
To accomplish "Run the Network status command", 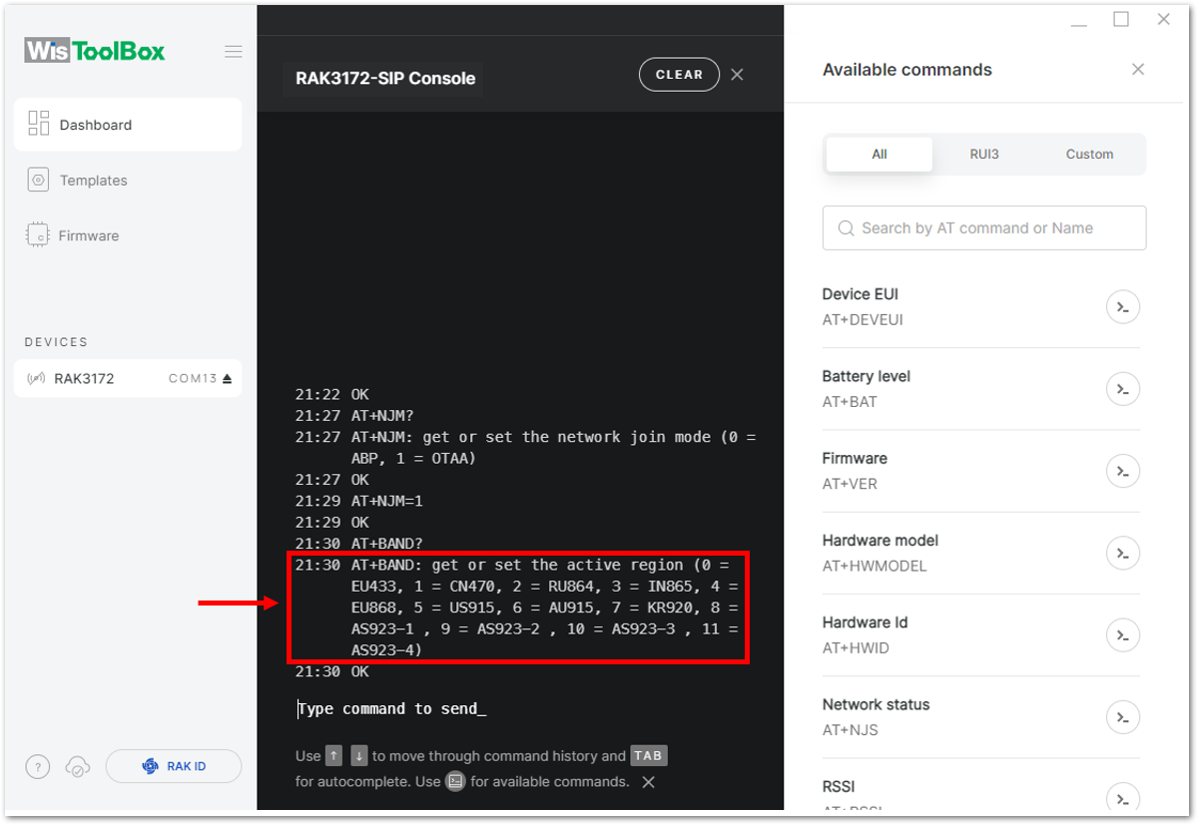I will click(x=1122, y=717).
